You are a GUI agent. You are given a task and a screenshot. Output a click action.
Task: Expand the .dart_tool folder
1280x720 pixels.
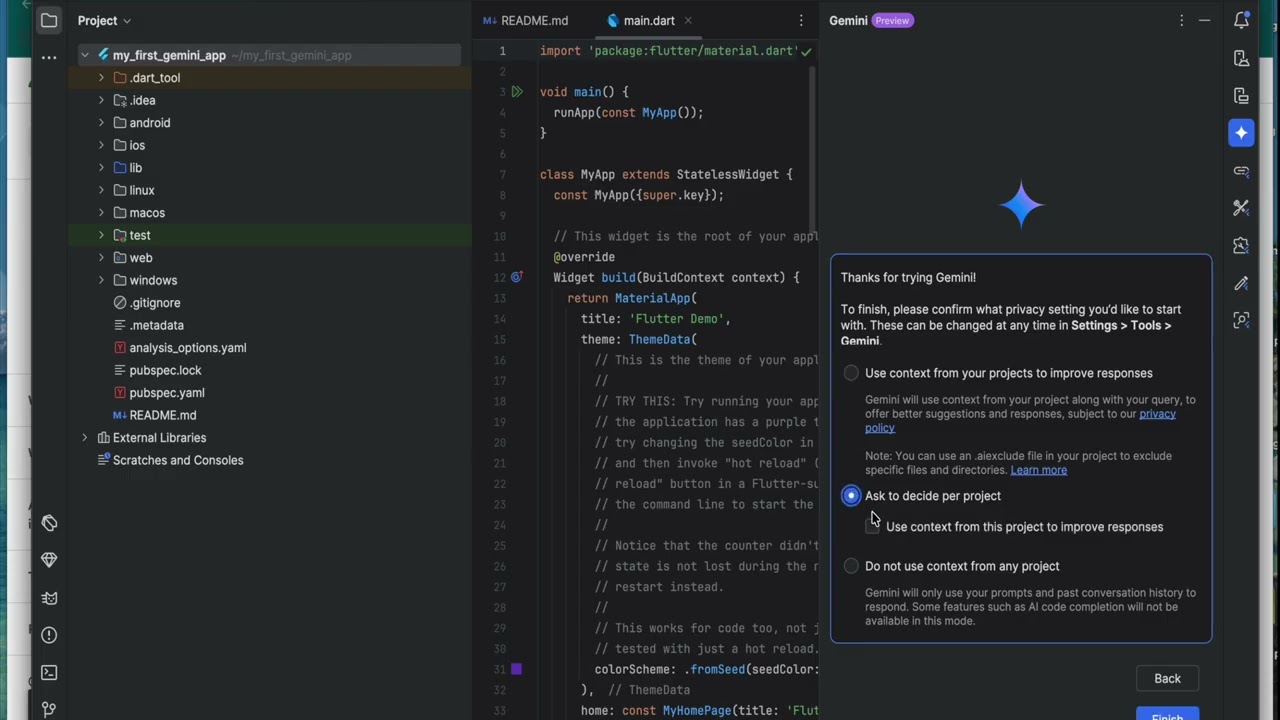click(101, 78)
